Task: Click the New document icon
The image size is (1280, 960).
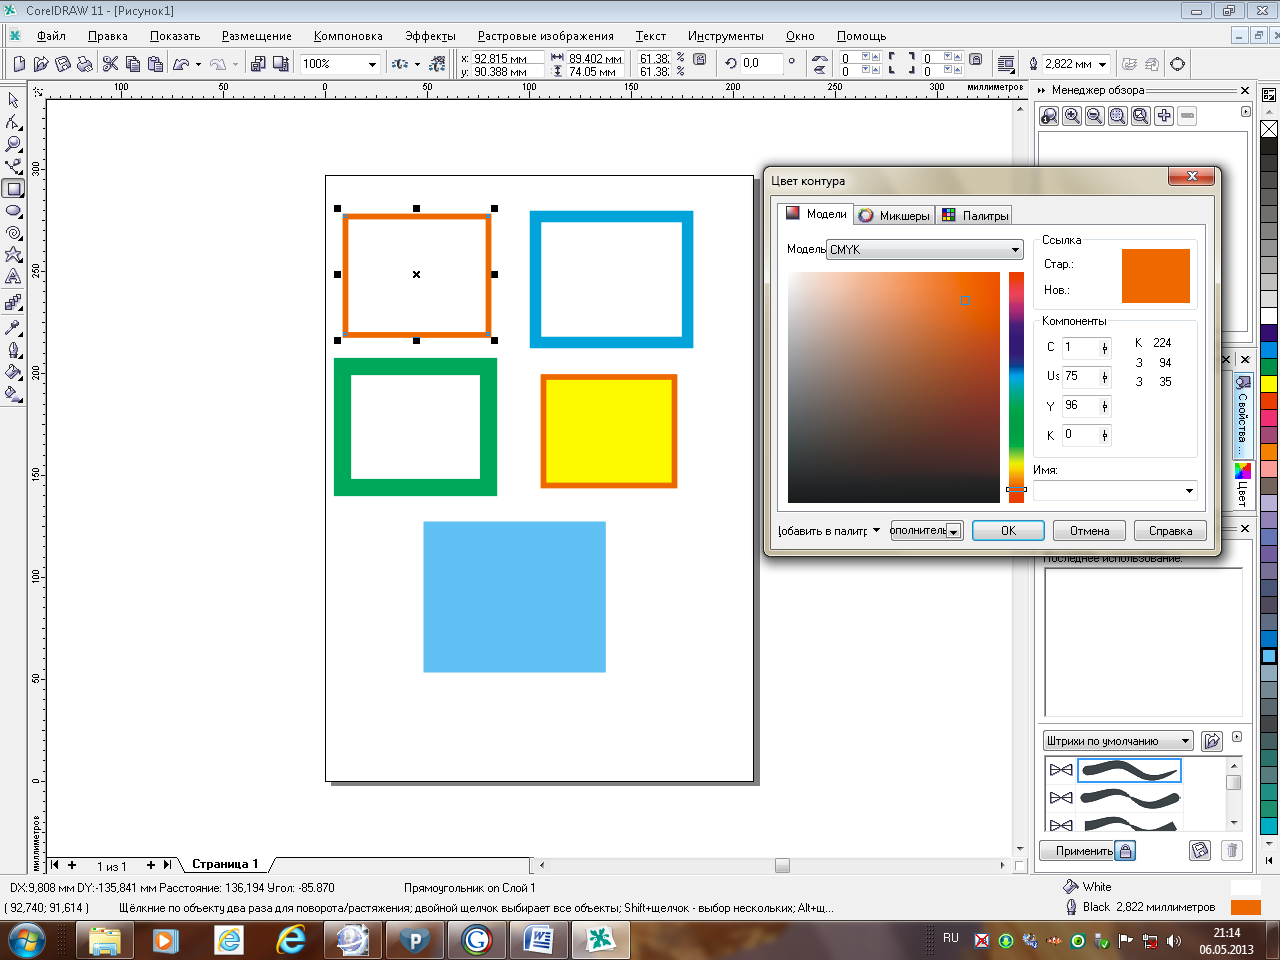Action: pyautogui.click(x=19, y=64)
